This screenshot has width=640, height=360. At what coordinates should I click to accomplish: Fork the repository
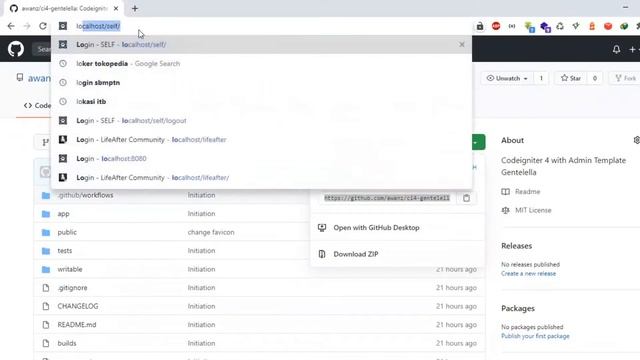[x=625, y=78]
